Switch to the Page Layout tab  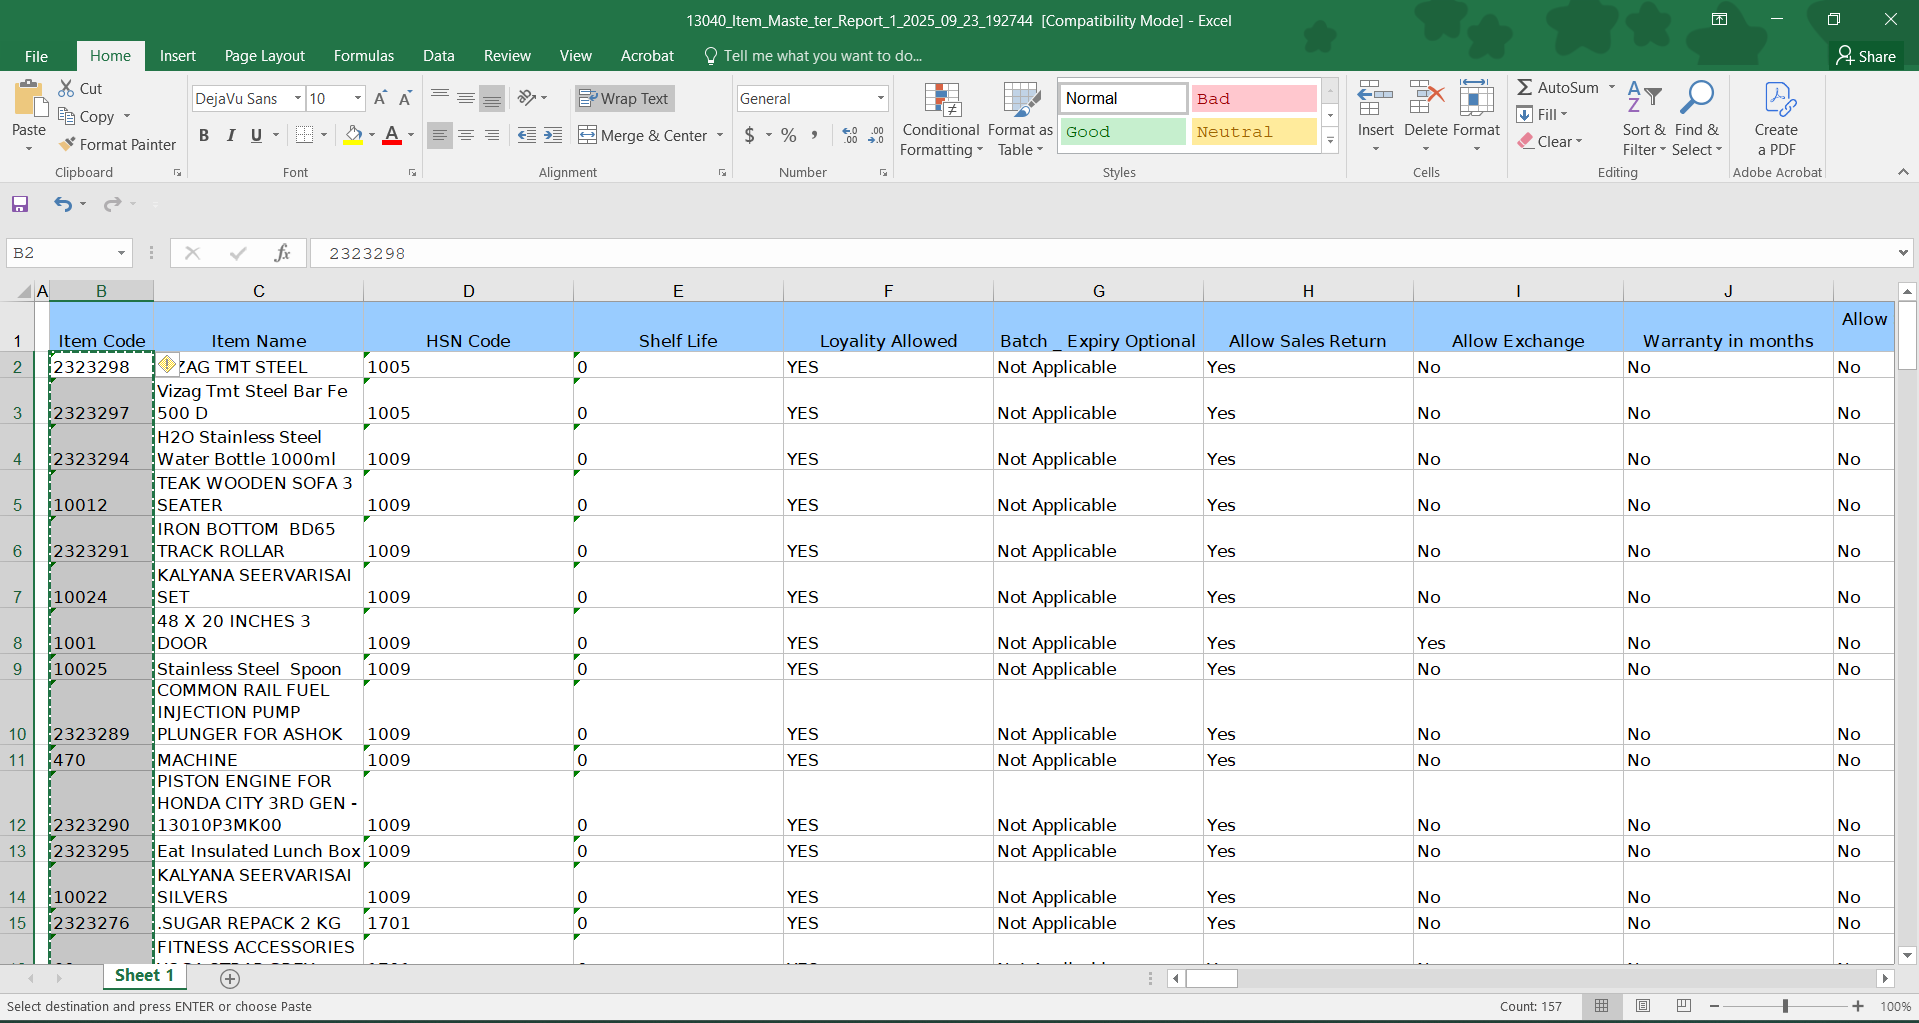[x=264, y=56]
